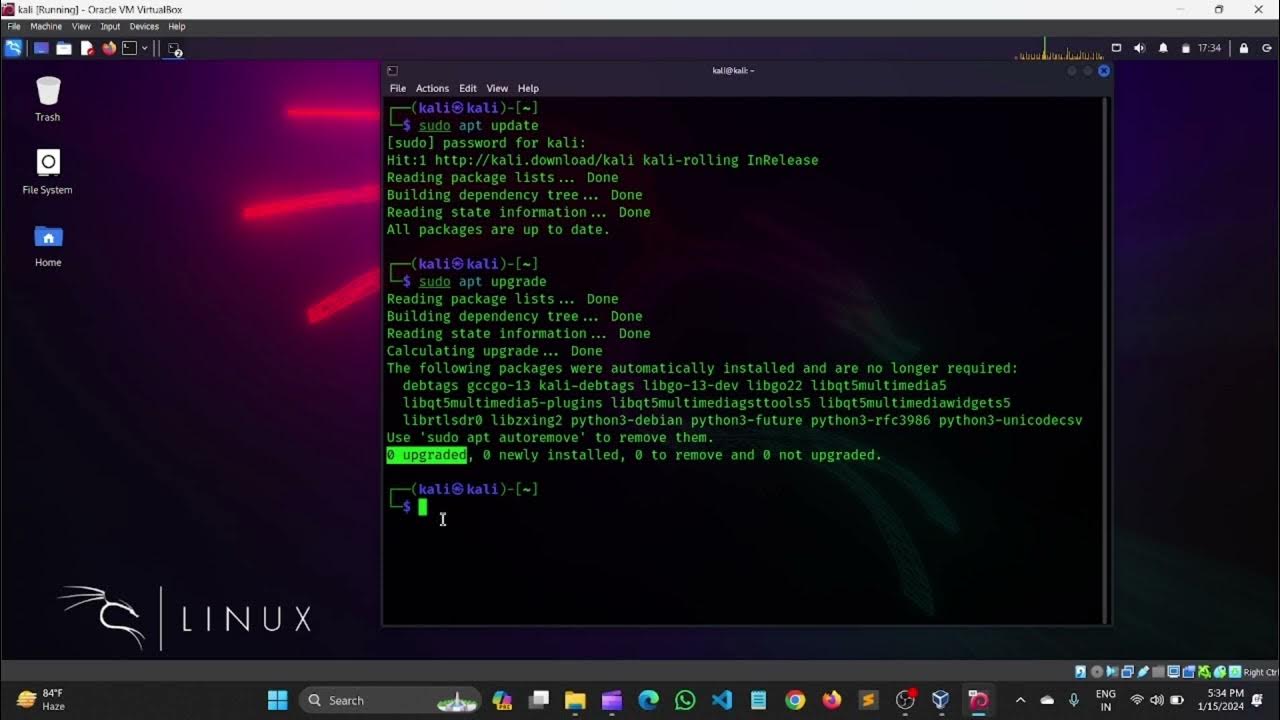Click the kali.download repository URL text
This screenshot has width=1280, height=720.
coord(535,160)
